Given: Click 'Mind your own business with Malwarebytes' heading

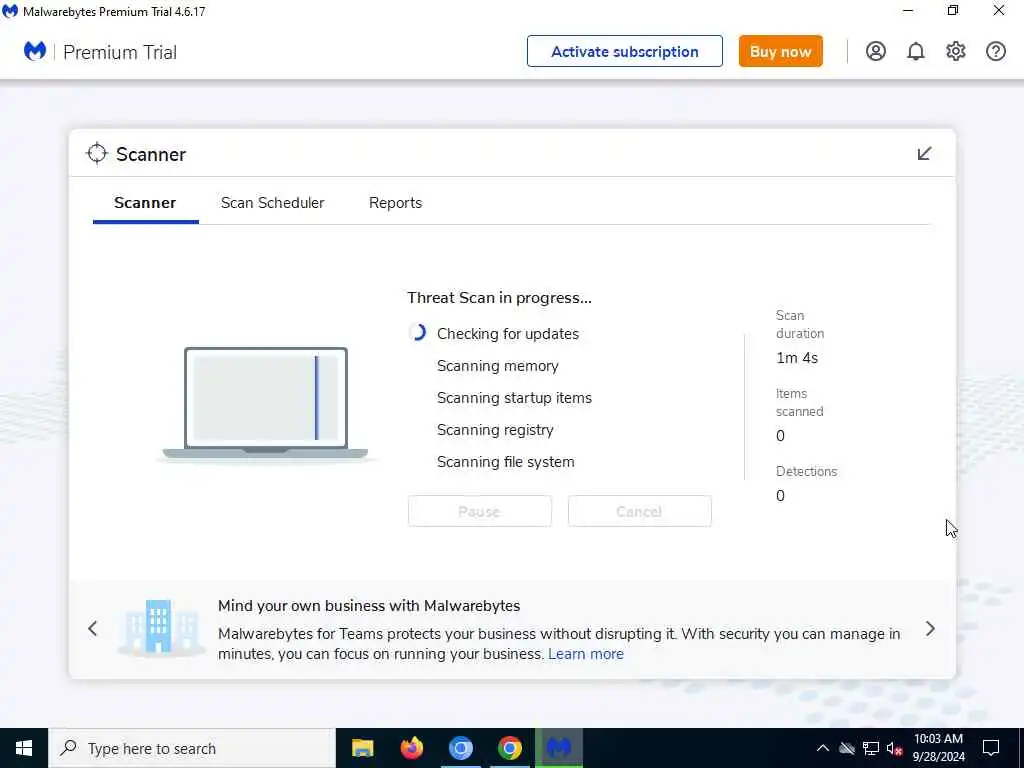Looking at the screenshot, I should (369, 605).
